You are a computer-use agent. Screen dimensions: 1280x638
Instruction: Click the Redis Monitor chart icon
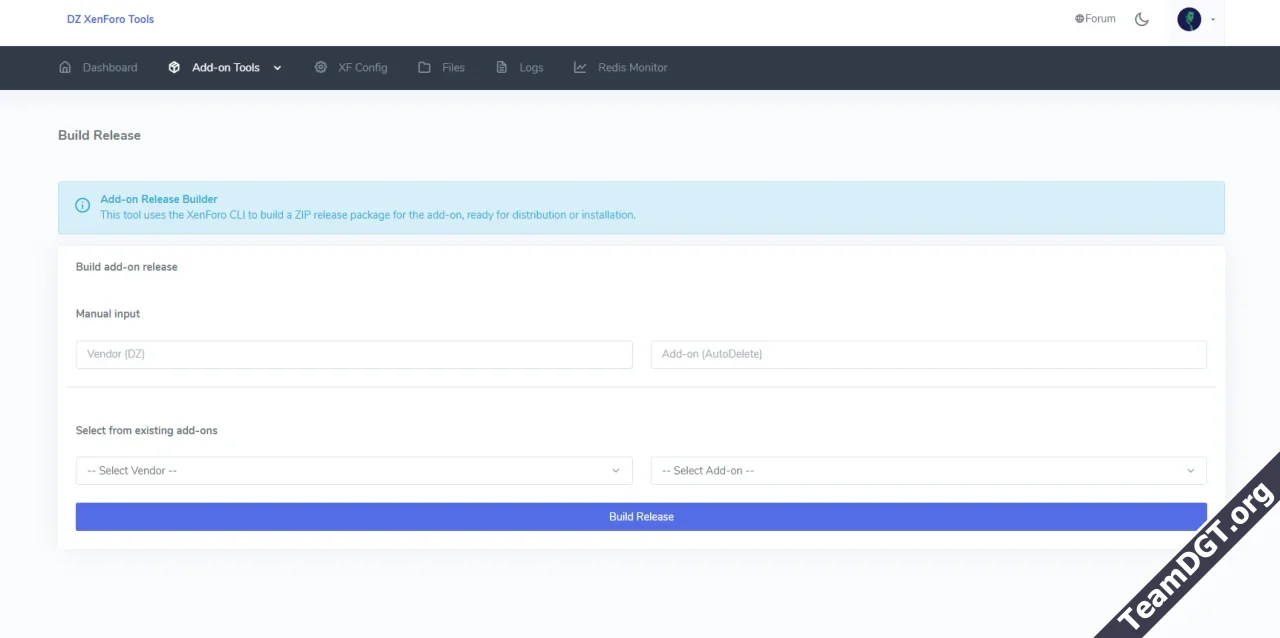coord(580,68)
